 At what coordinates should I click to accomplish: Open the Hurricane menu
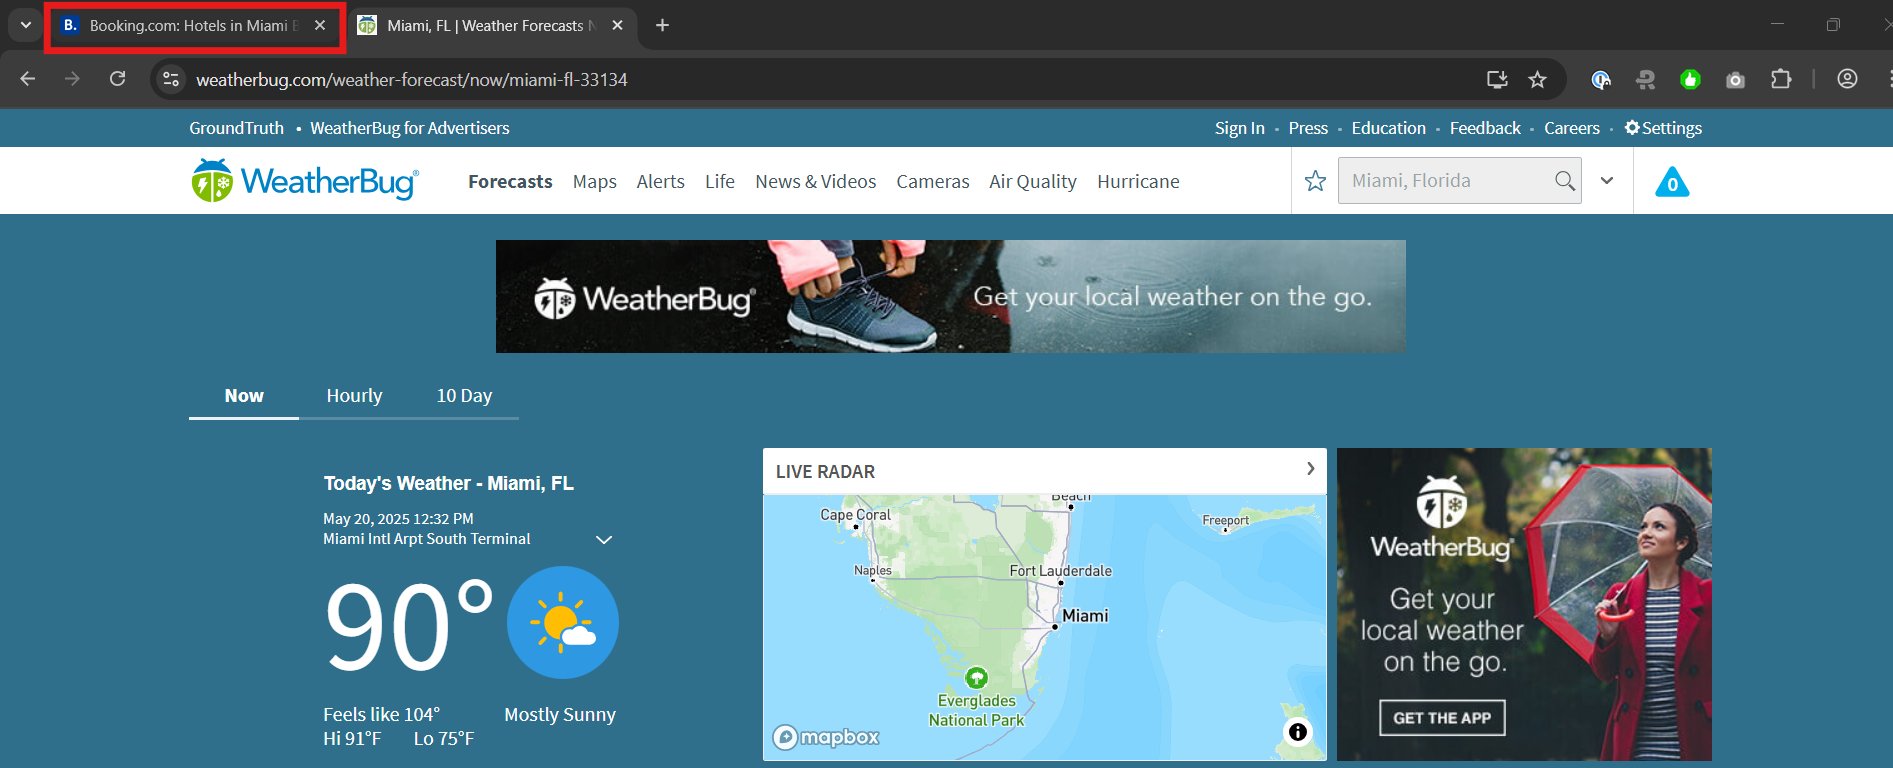pos(1138,181)
